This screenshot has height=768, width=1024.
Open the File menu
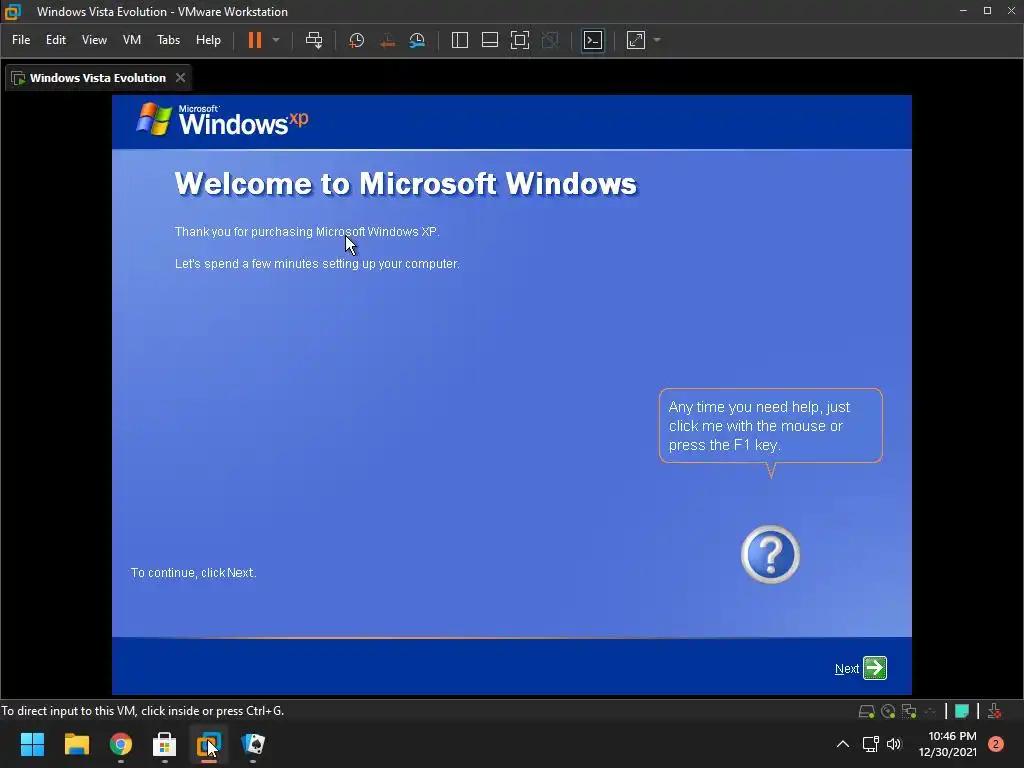tap(21, 40)
